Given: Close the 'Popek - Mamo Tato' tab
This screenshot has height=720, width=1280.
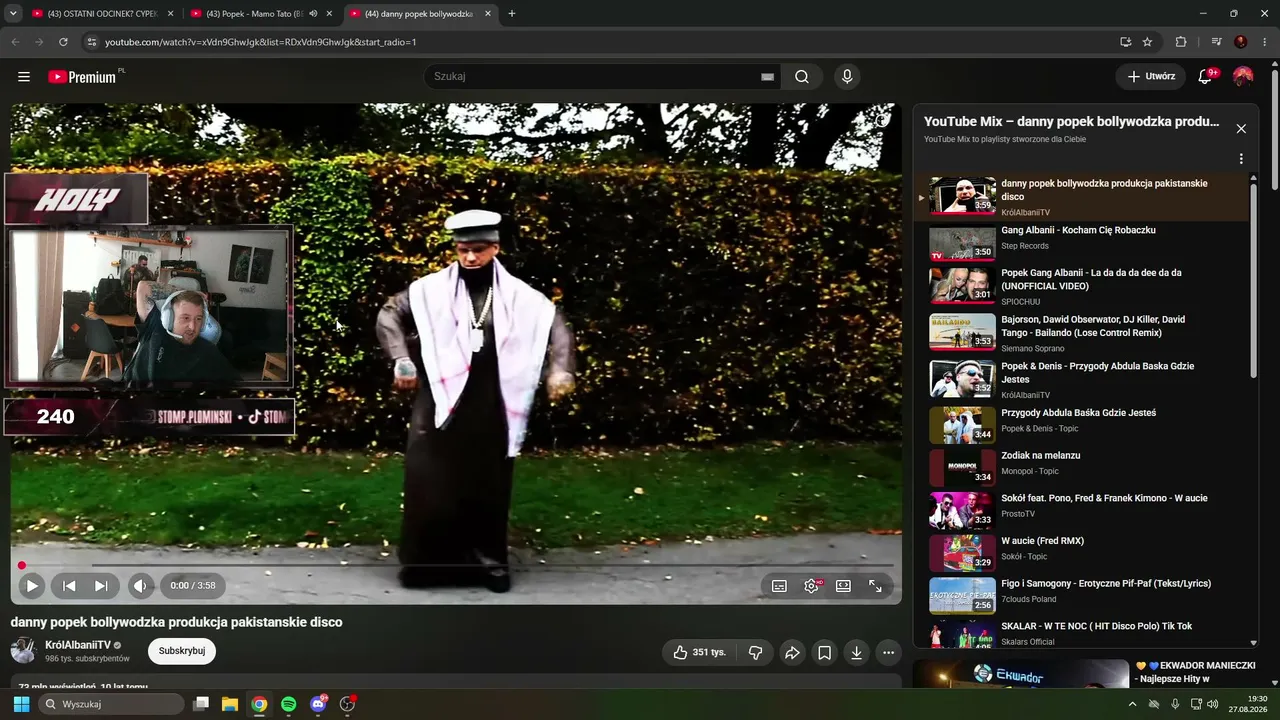Looking at the screenshot, I should point(329,14).
